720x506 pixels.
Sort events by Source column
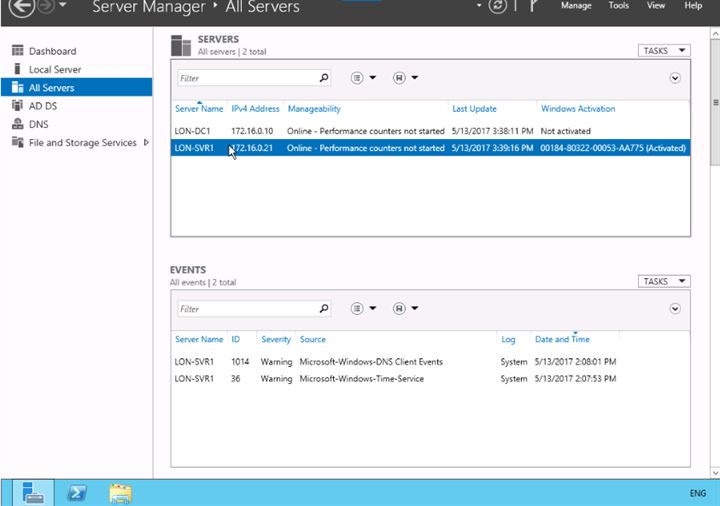(313, 339)
